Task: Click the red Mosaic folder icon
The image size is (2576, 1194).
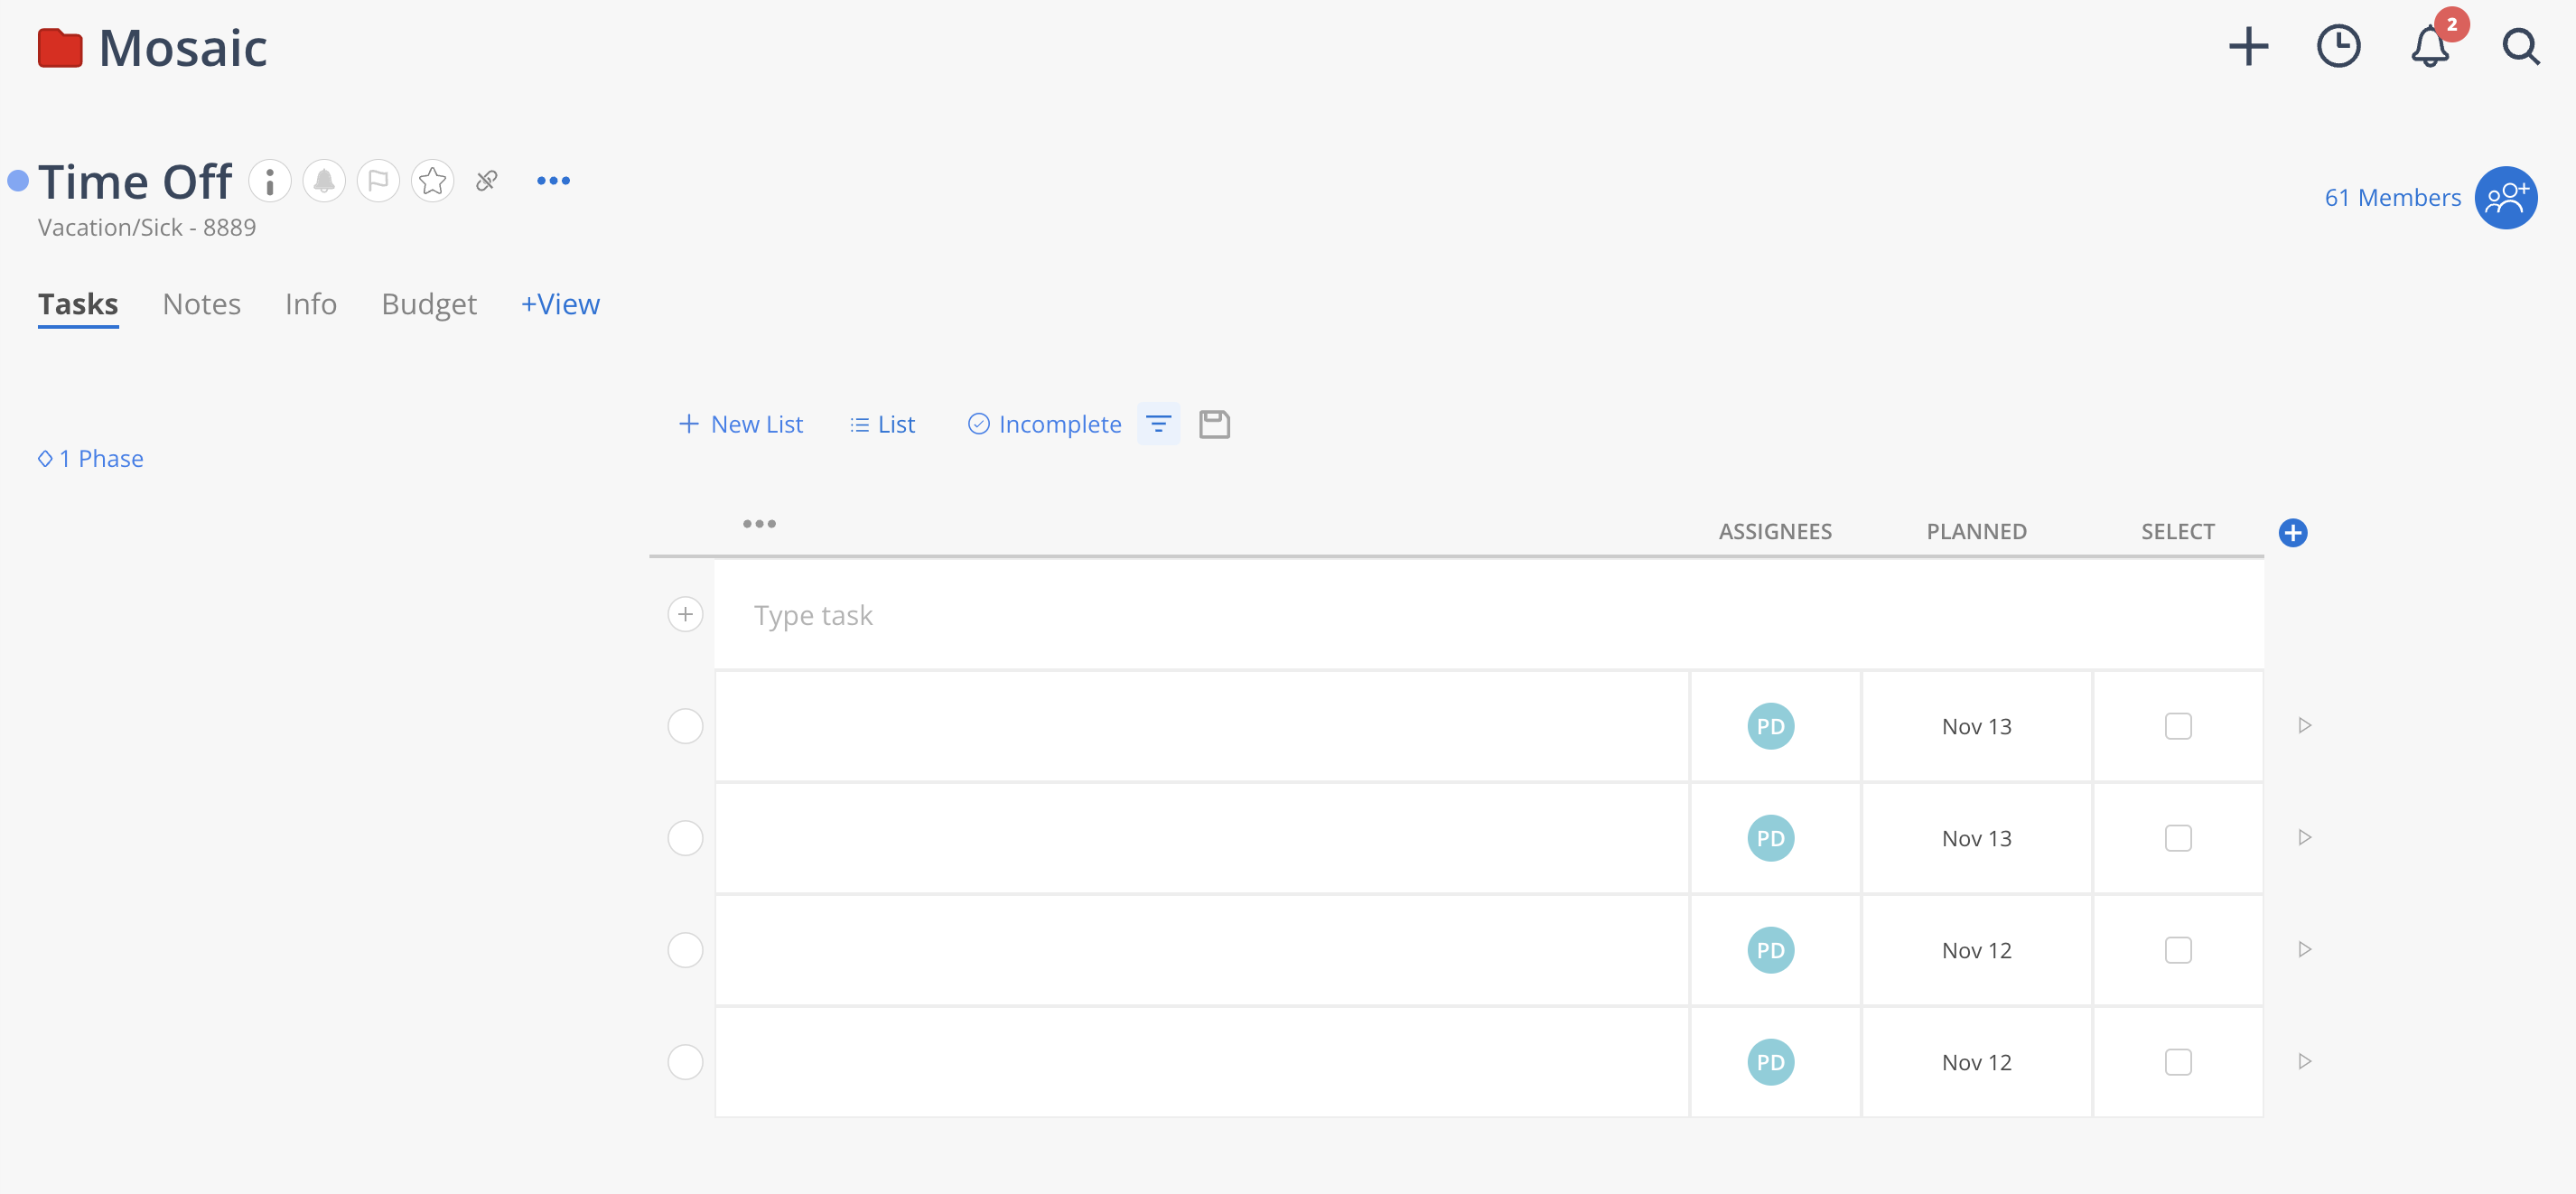Action: [60, 48]
